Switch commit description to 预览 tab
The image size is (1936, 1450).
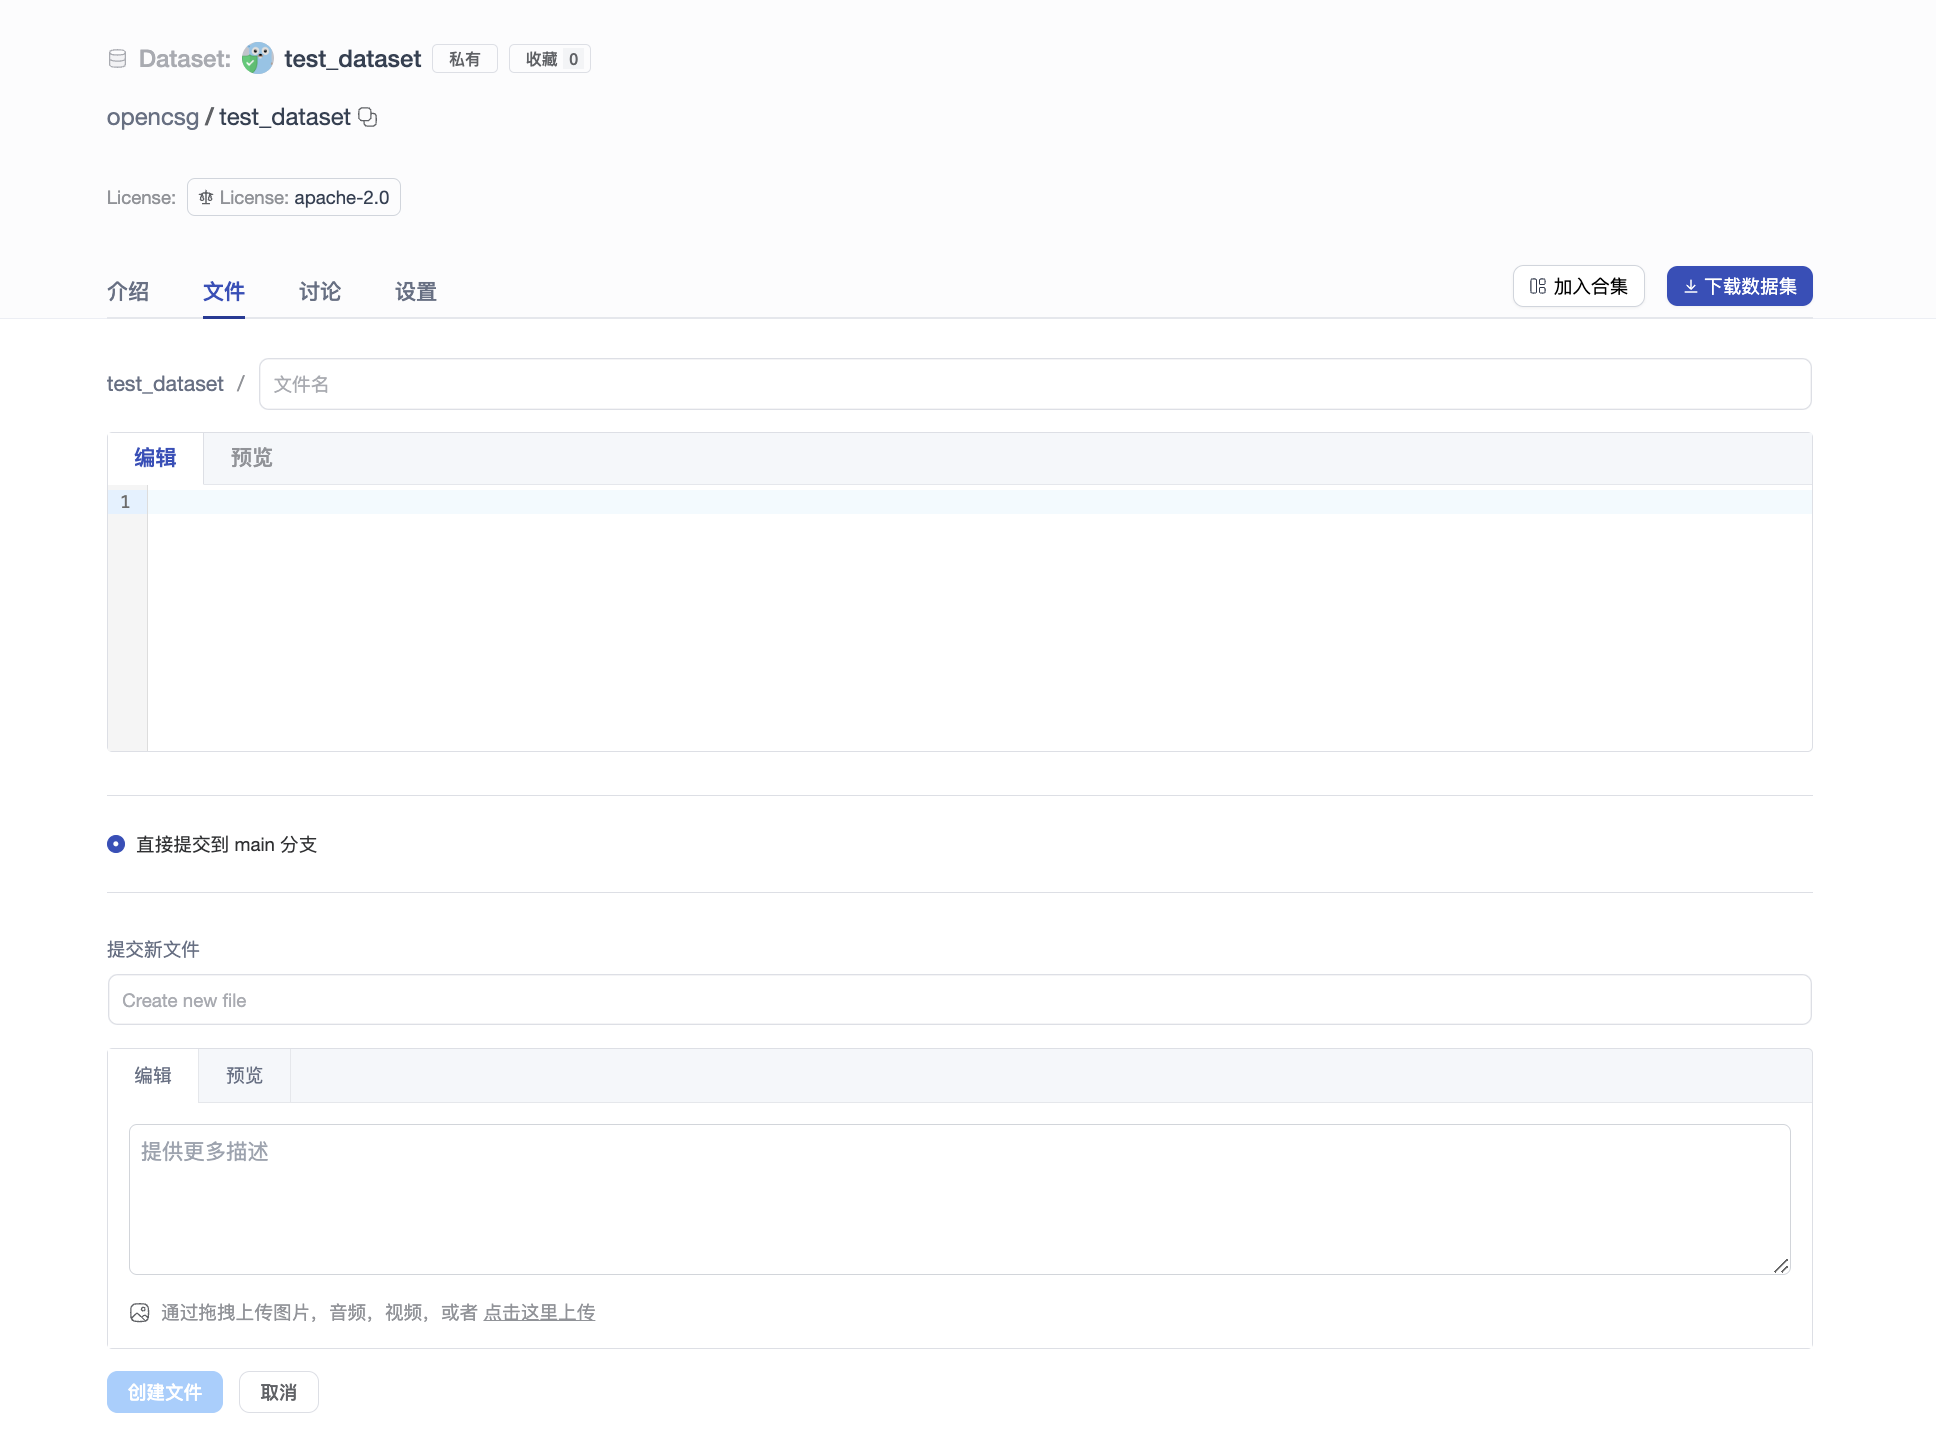244,1076
